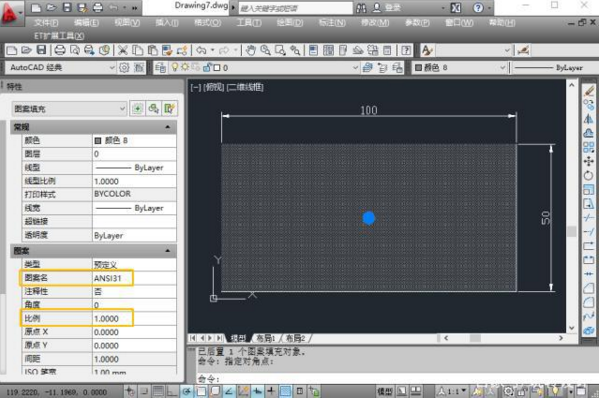Select the Rotate tool in right toolbar

(589, 175)
